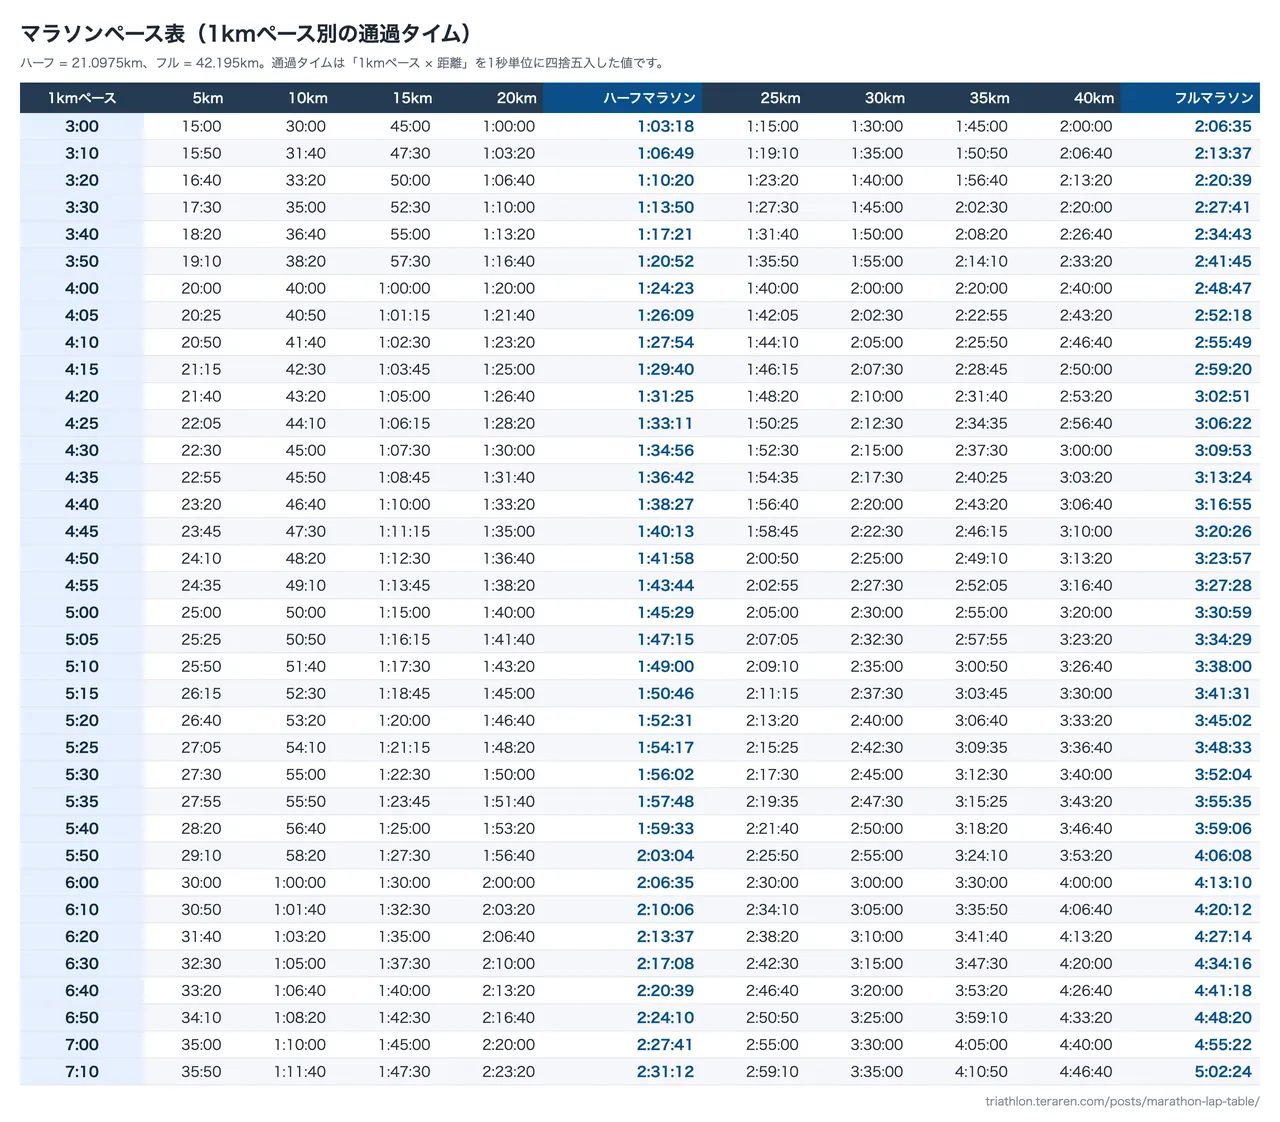
Task: Click full marathon time 2:59:20
Action: (1222, 369)
